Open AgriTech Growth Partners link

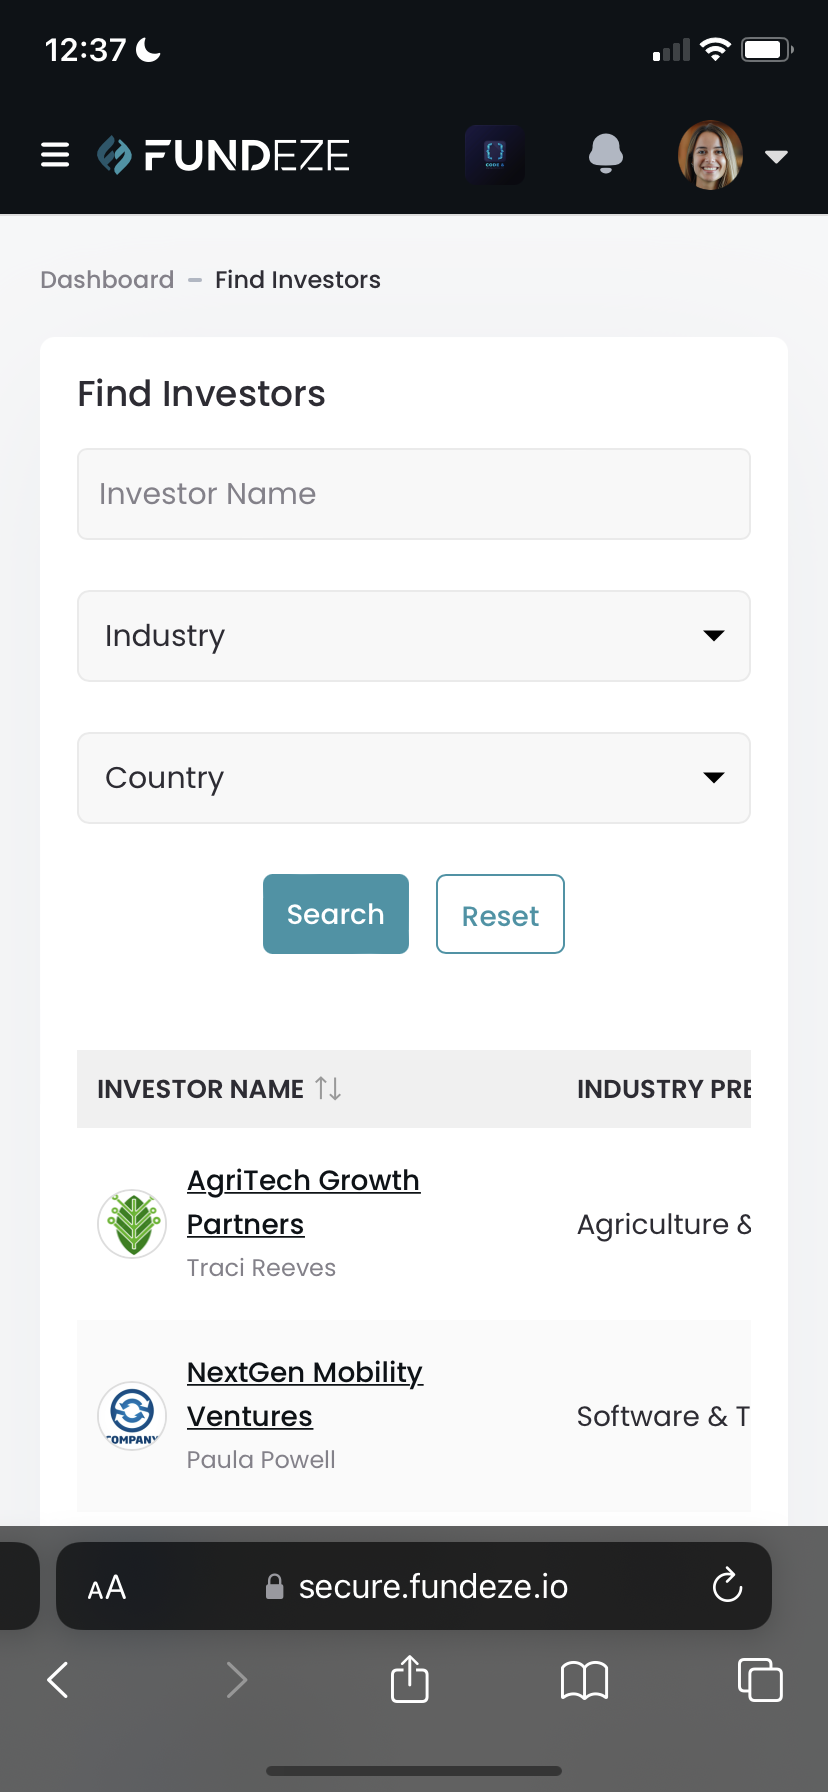pyautogui.click(x=303, y=1202)
